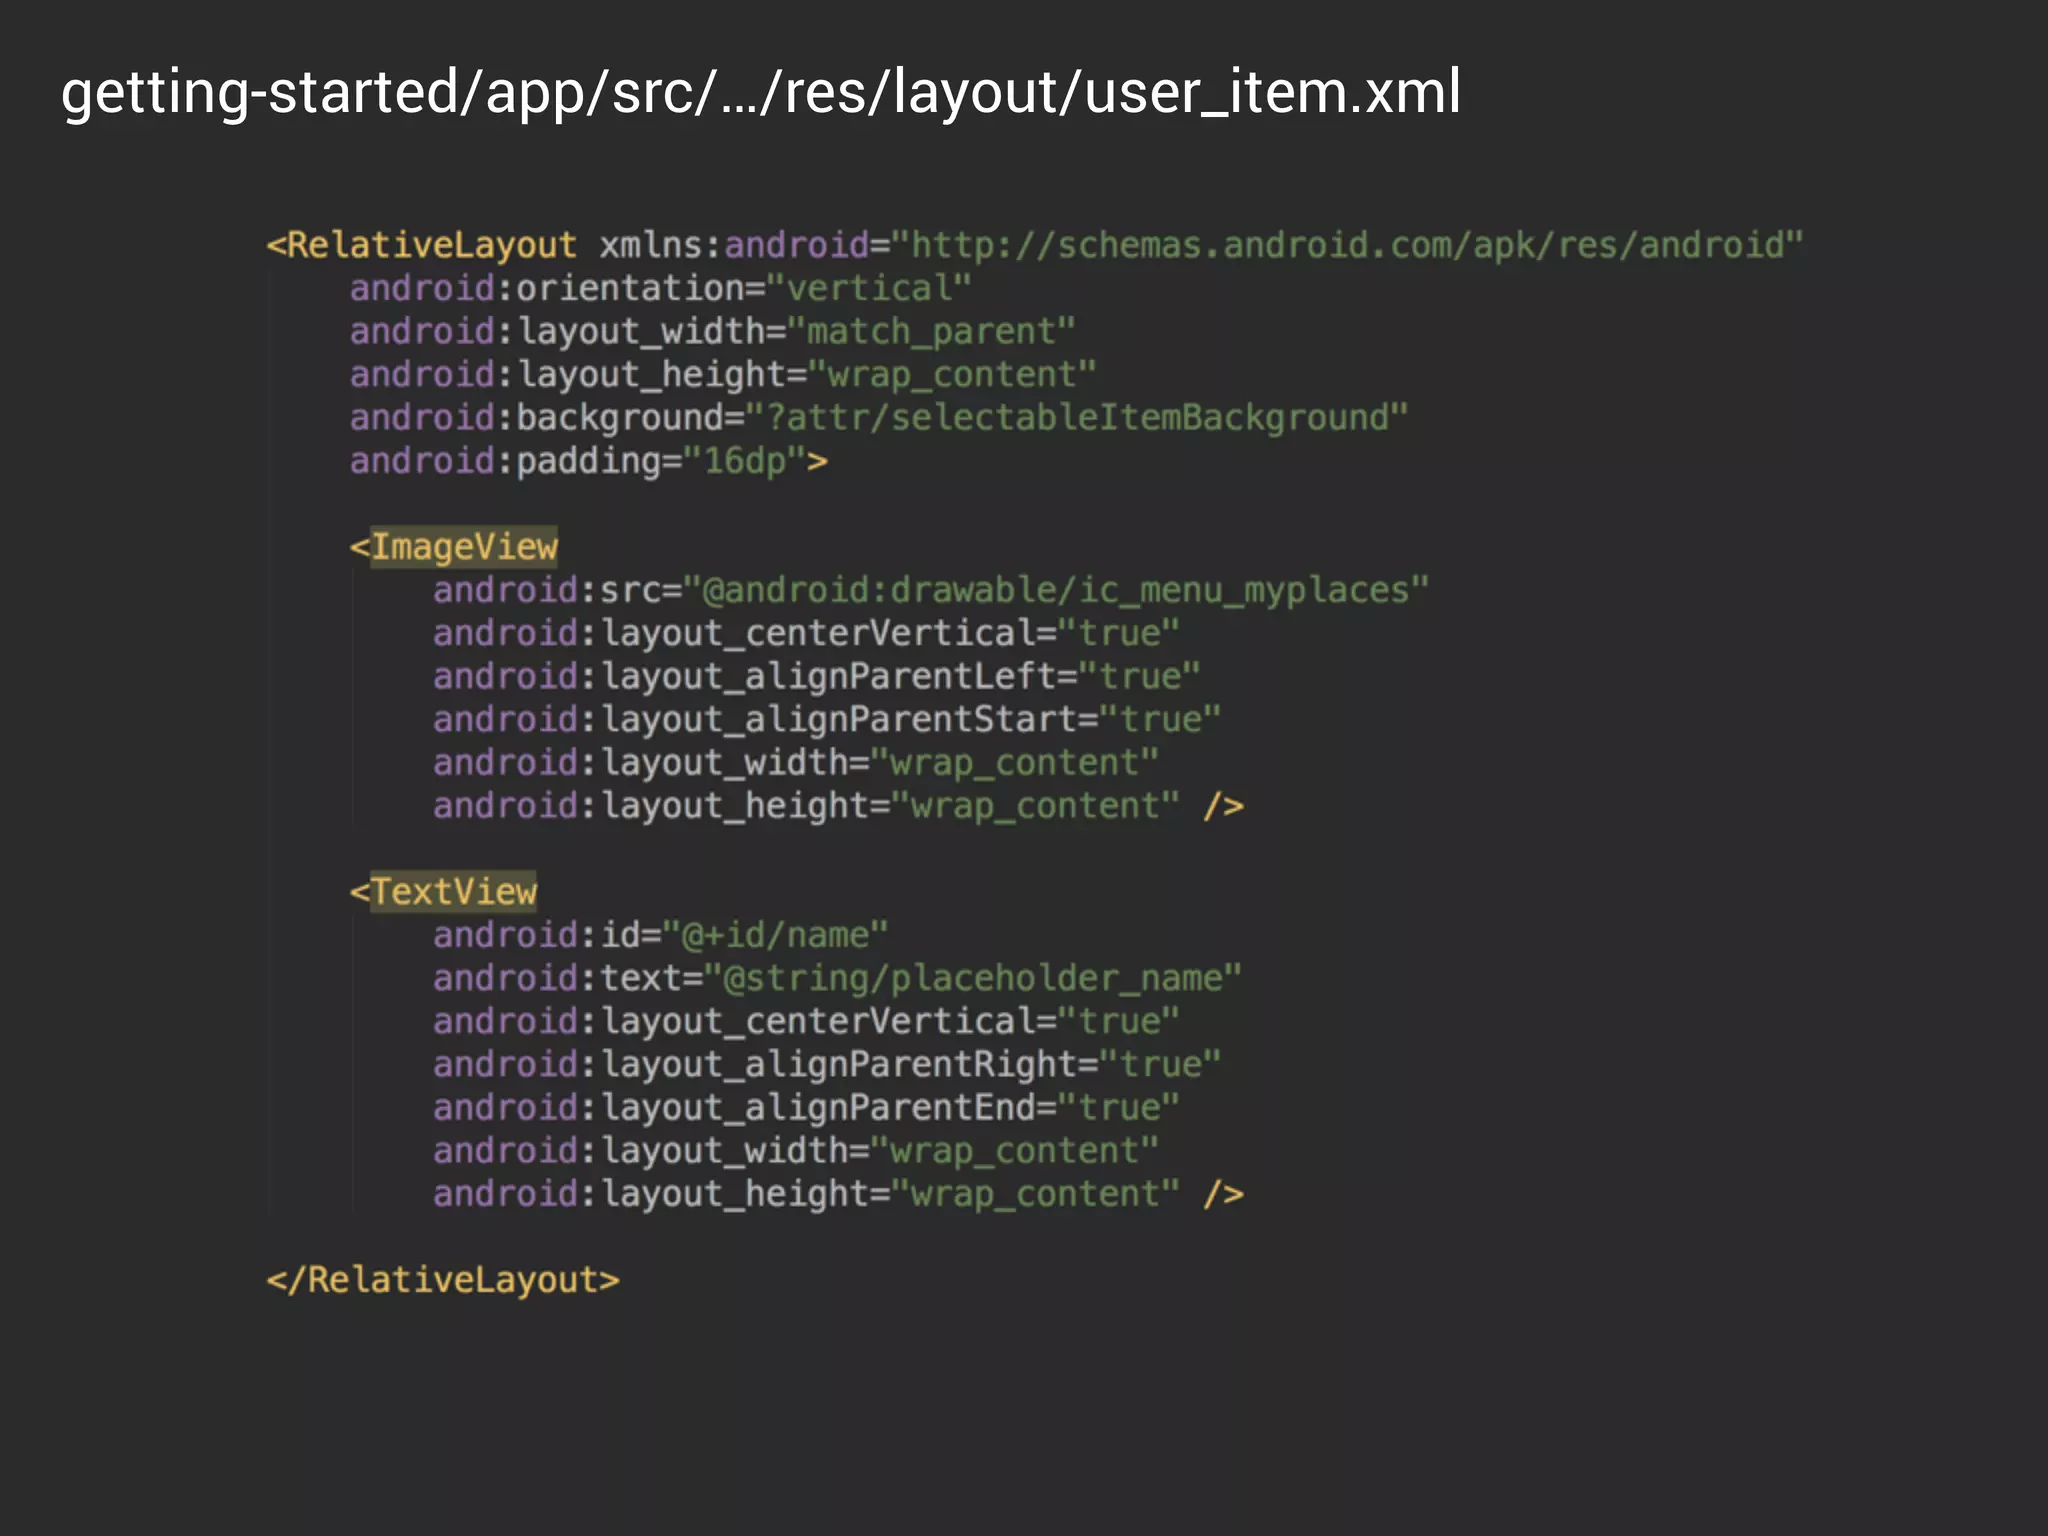Viewport: 2048px width, 1536px height.
Task: Click the layout_alignParentEnd="true" line
Action: (806, 1107)
